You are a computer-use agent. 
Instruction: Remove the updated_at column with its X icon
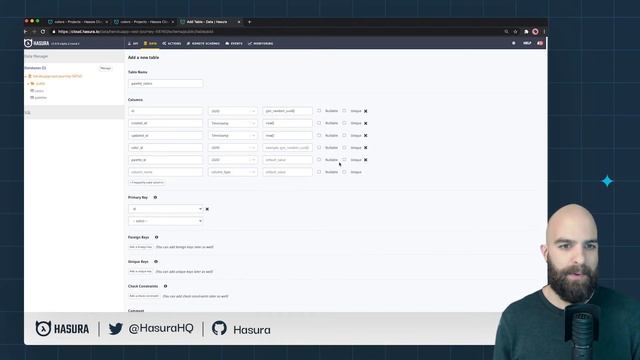[x=366, y=136]
